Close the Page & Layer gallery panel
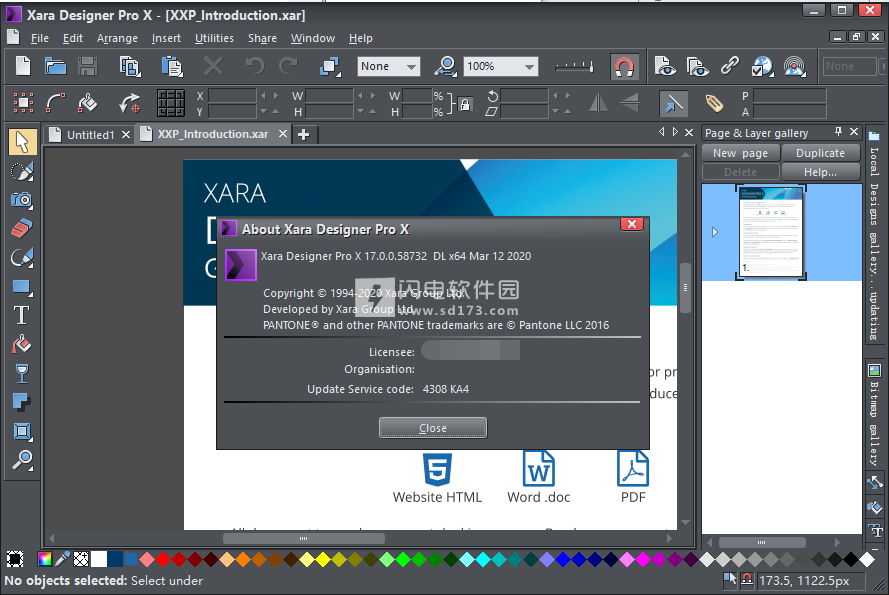889x595 pixels. click(854, 132)
